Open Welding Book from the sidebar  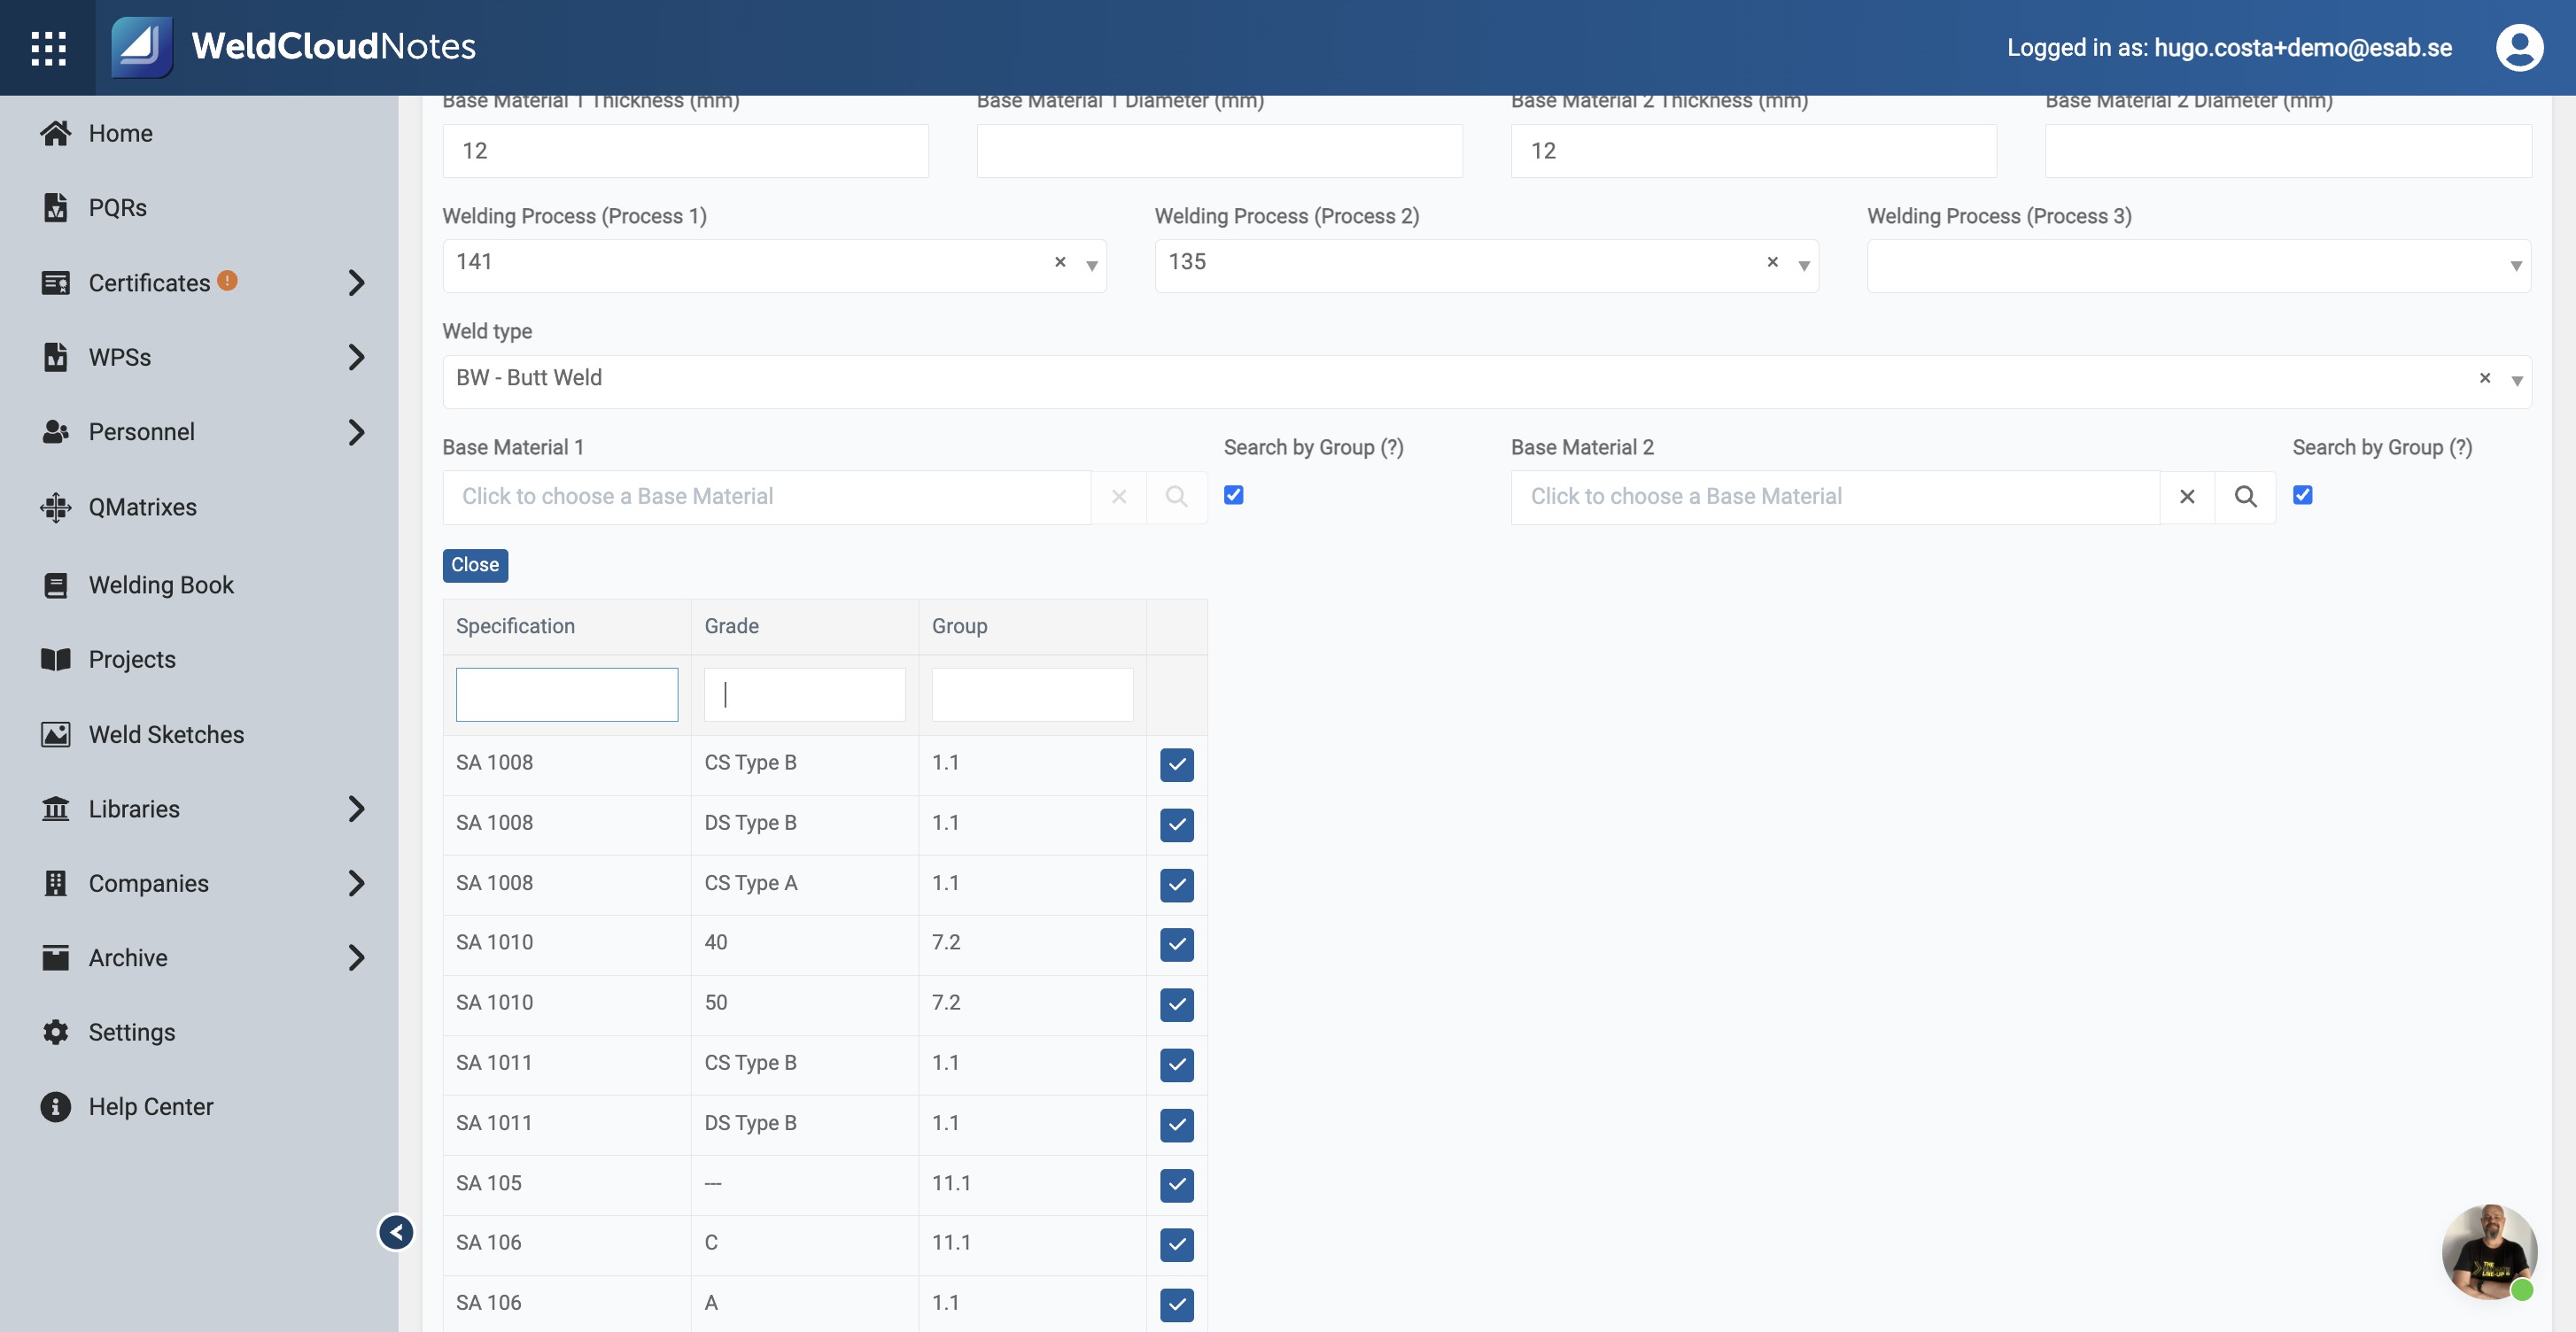point(161,585)
